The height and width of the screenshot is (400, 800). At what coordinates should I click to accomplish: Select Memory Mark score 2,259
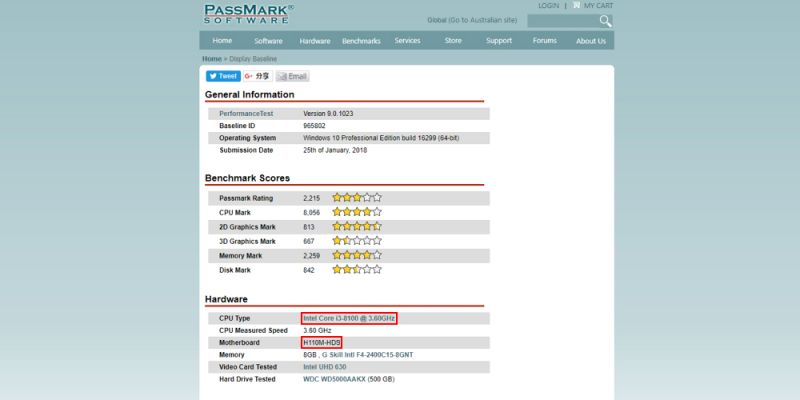point(311,256)
